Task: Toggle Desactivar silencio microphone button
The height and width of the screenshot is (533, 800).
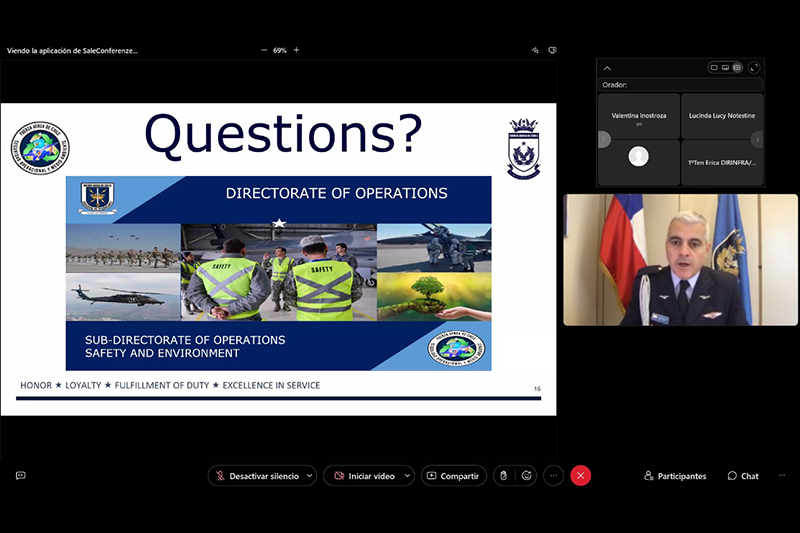Action: coord(257,475)
